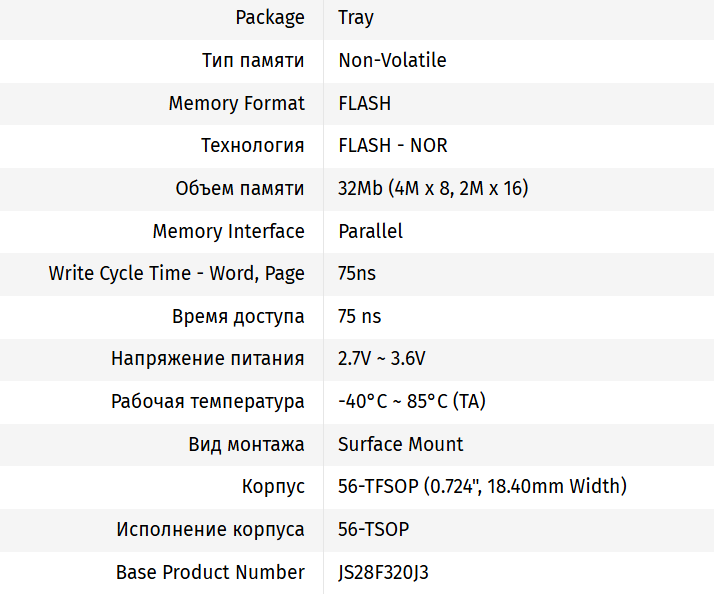Viewport: 714px width, 594px height.
Task: Select the 75ns write cycle value
Action: click(x=357, y=273)
